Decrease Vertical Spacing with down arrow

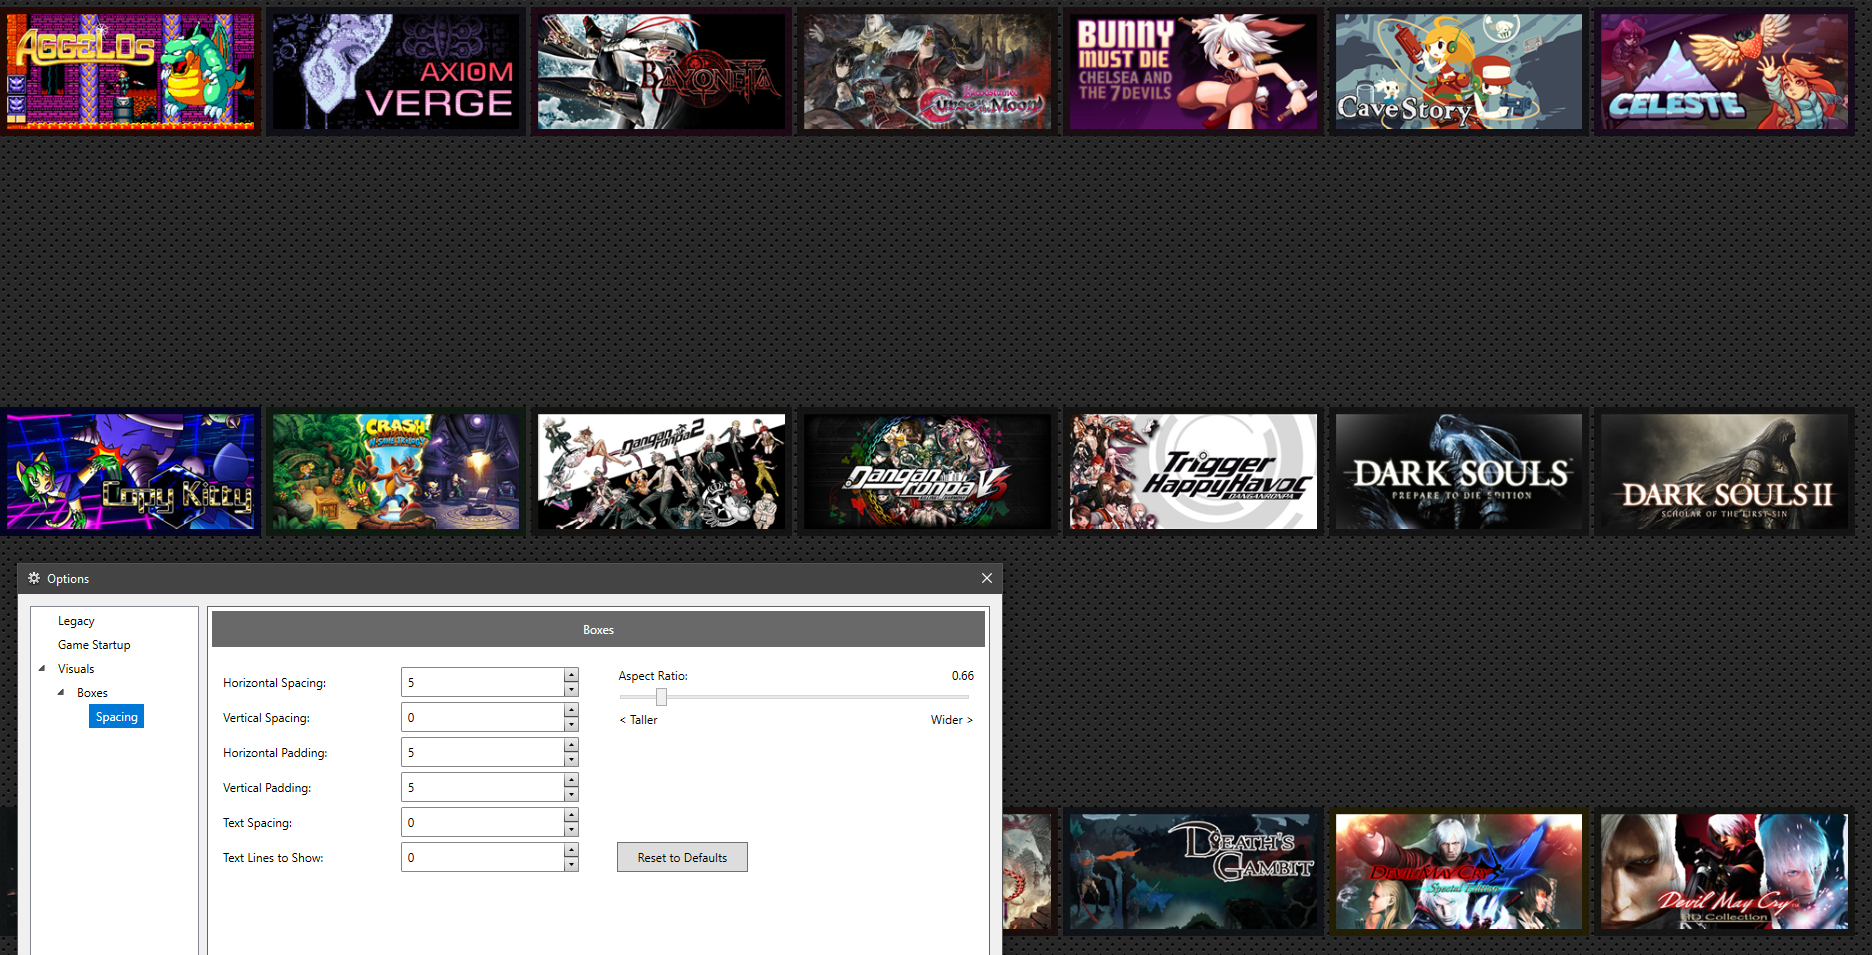(x=571, y=724)
